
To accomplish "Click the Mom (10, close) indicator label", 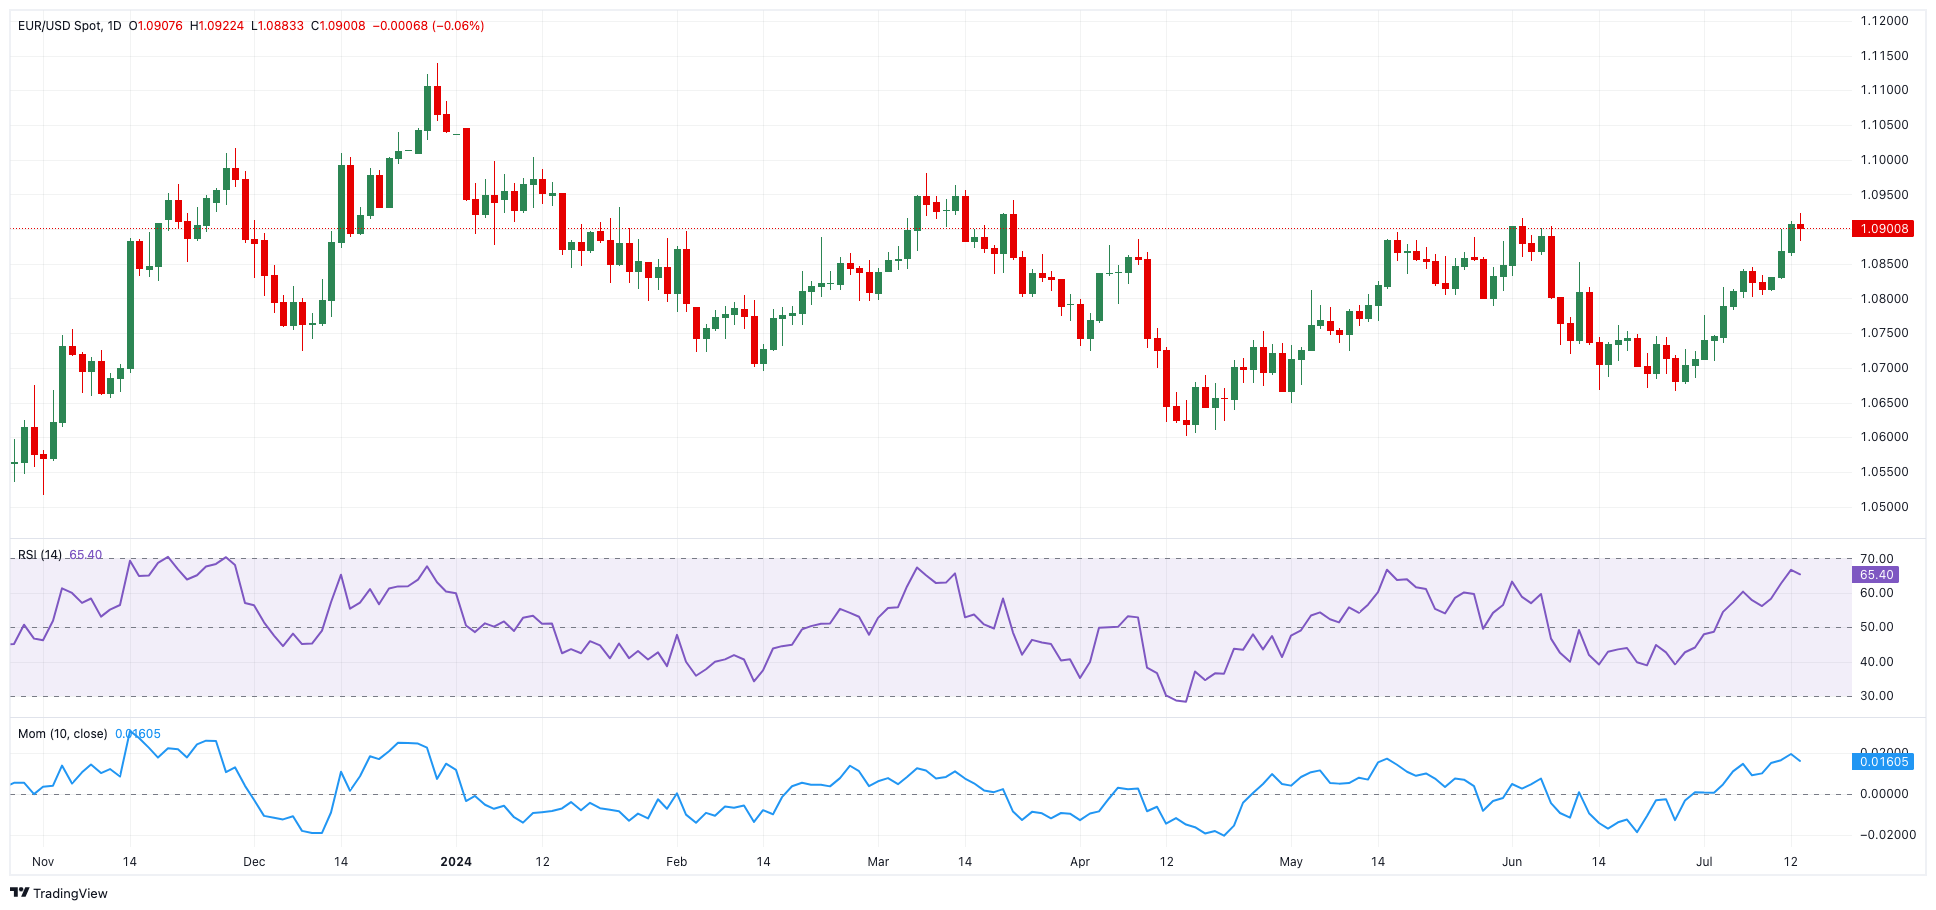I will coord(62,734).
